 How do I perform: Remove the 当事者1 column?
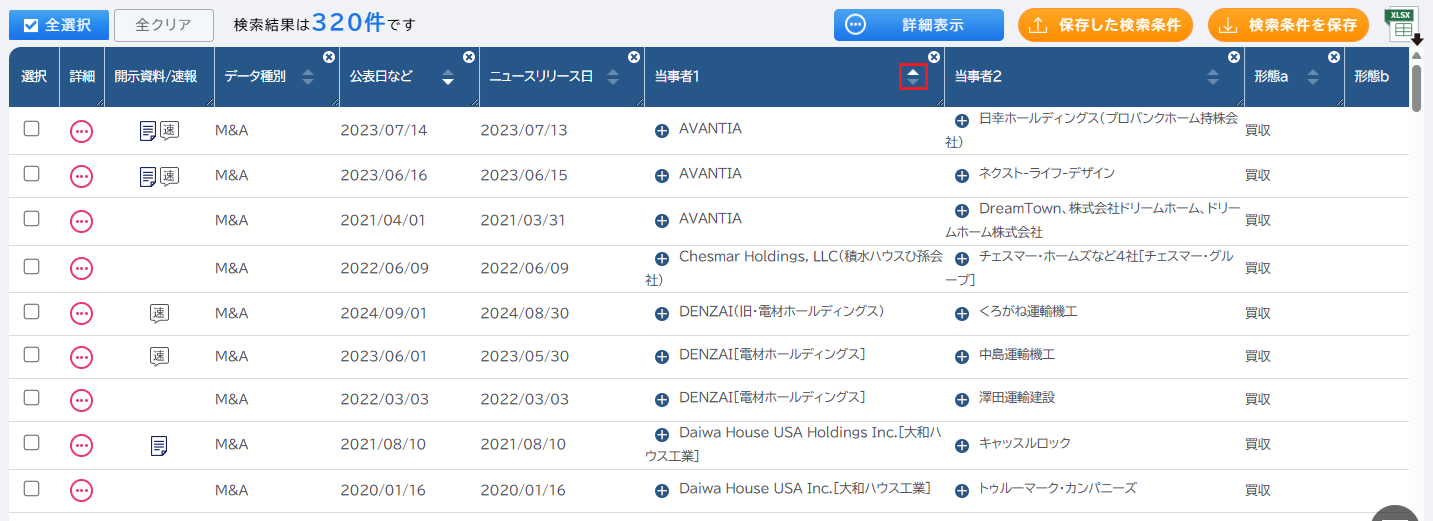point(934,57)
